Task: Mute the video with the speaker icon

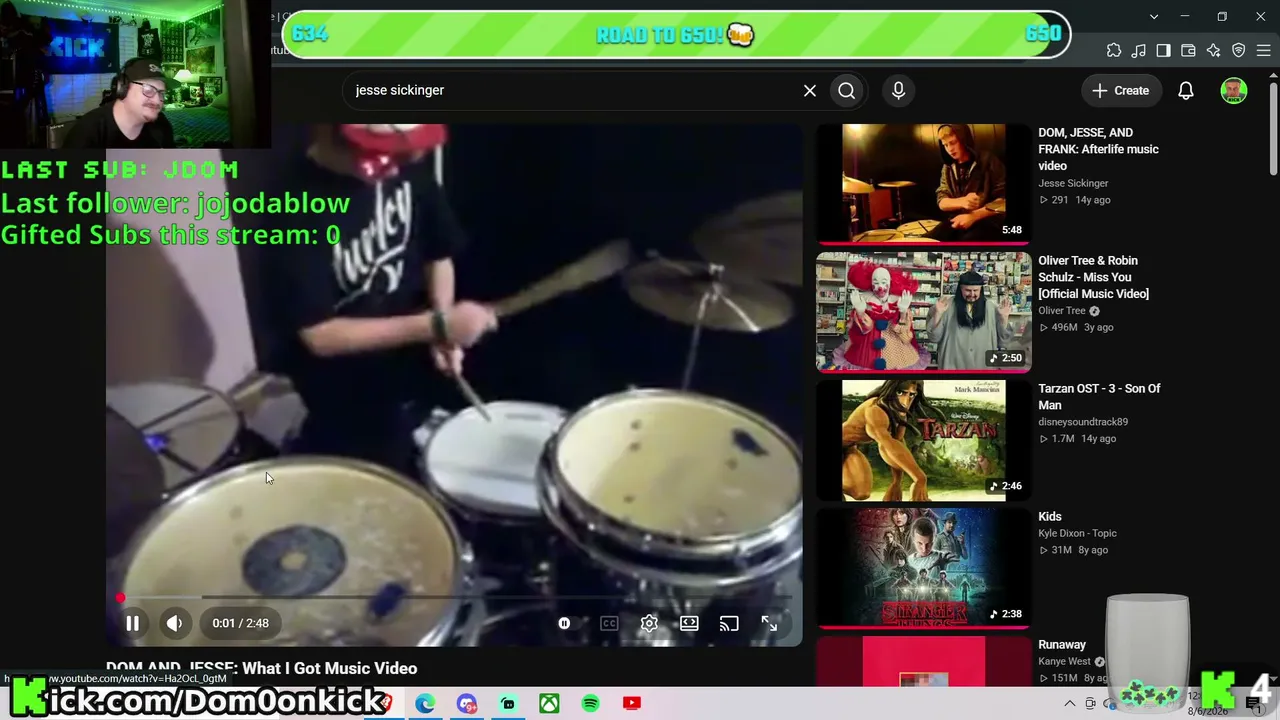Action: tap(175, 623)
